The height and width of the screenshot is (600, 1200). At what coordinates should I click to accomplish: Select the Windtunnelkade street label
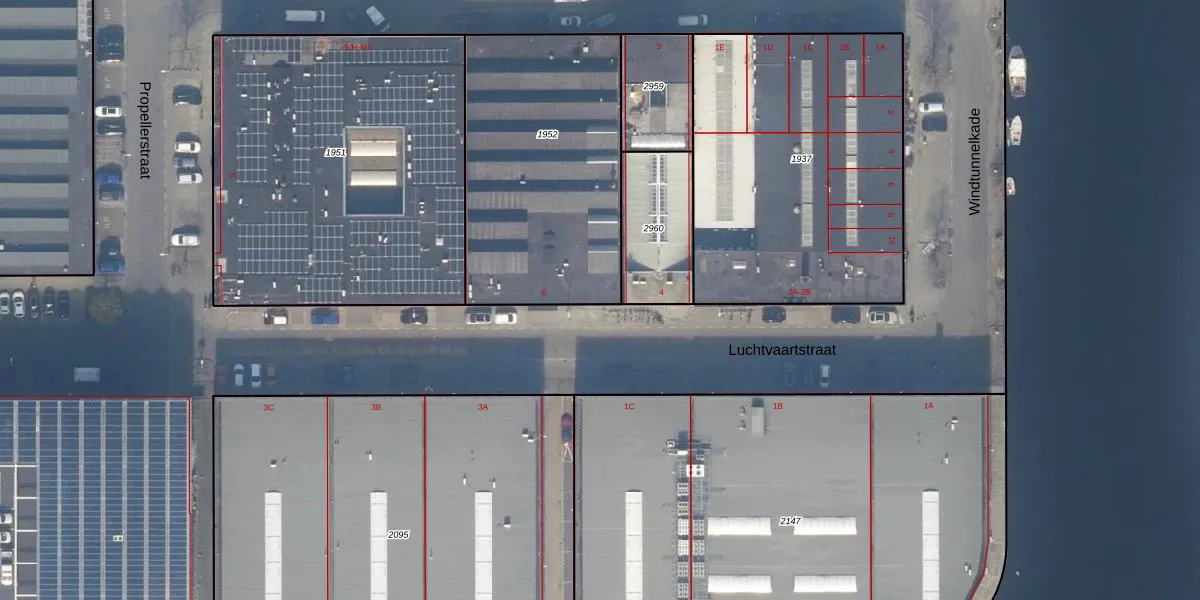click(975, 161)
